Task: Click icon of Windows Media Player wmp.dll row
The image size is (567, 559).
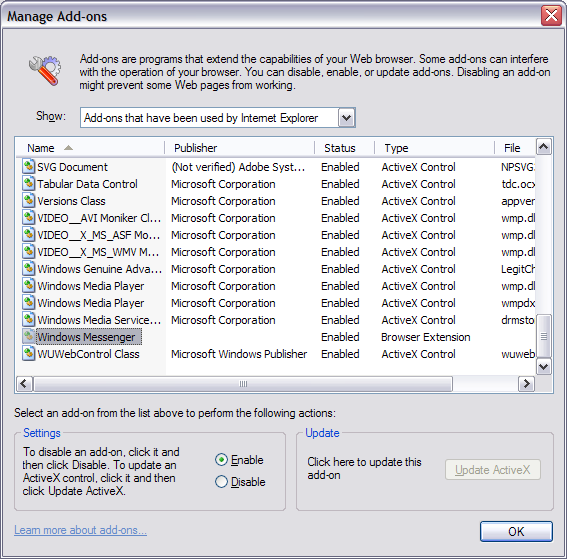Action: tap(28, 286)
